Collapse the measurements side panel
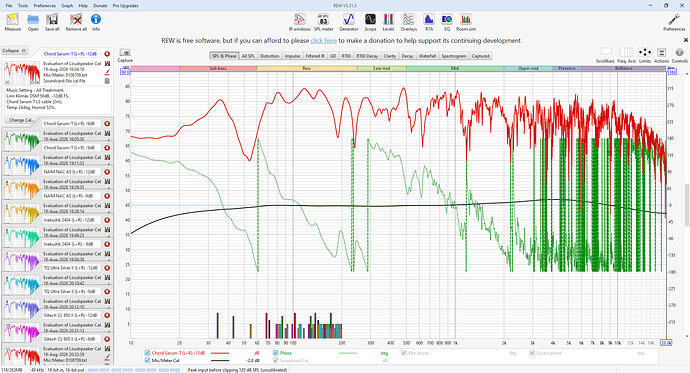 pyautogui.click(x=15, y=51)
